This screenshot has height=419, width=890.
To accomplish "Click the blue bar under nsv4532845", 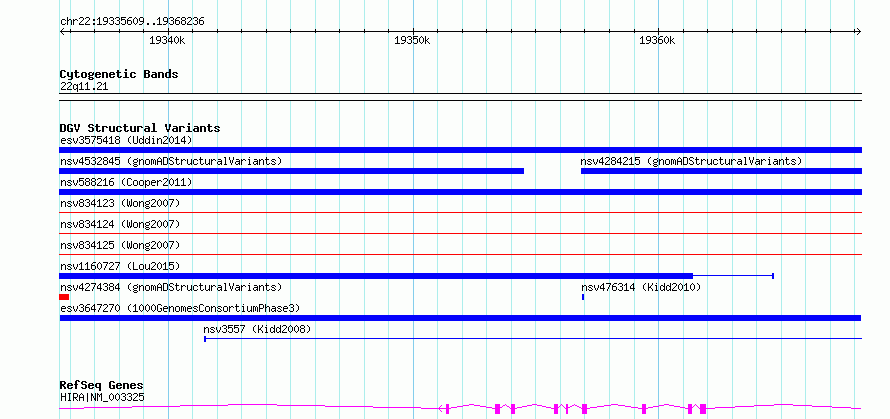I will coord(291,171).
